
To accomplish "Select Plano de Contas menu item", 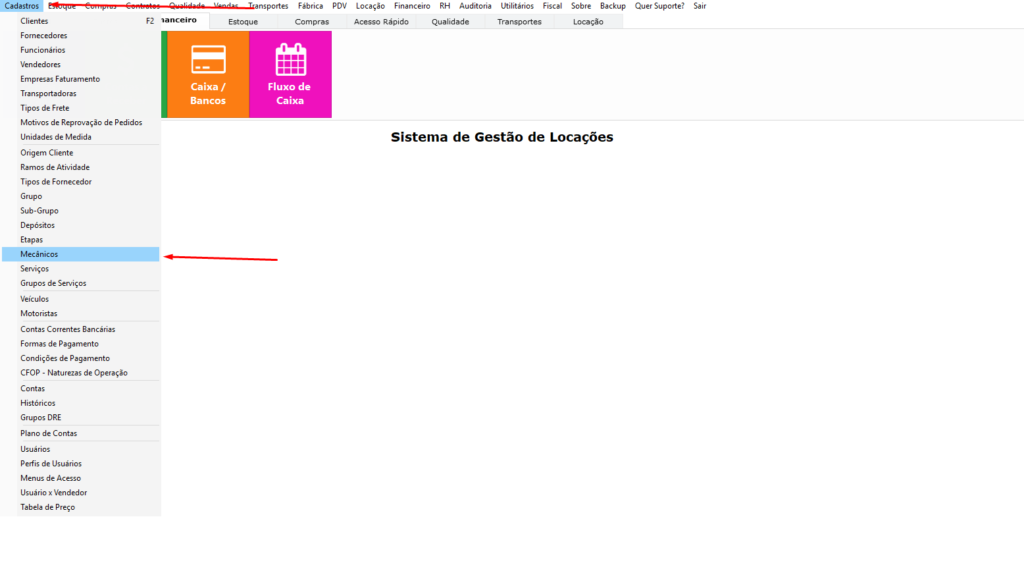I will click(x=49, y=433).
